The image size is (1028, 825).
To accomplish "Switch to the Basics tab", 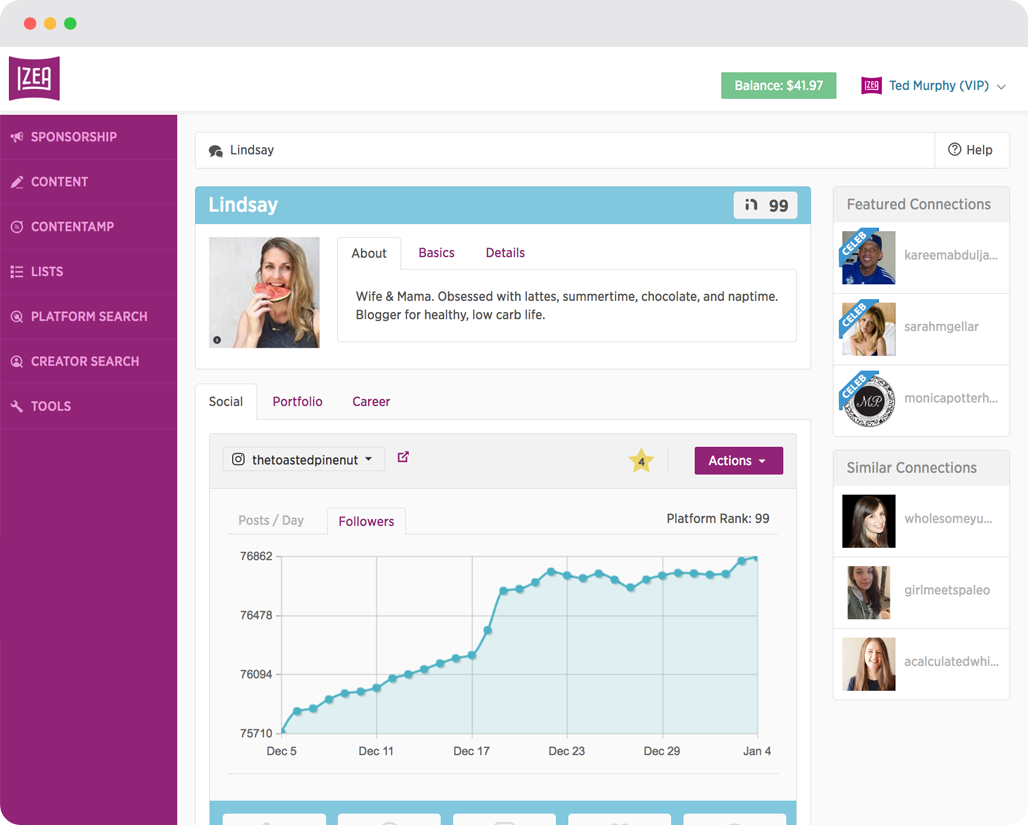I will [x=436, y=252].
